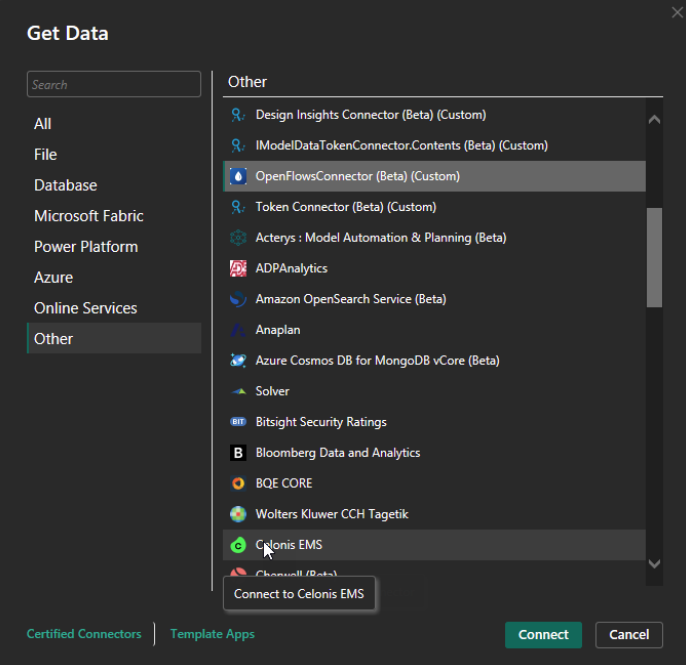
Task: Click the Wolters Kluwer CCH Tagetik icon
Action: pyautogui.click(x=238, y=515)
